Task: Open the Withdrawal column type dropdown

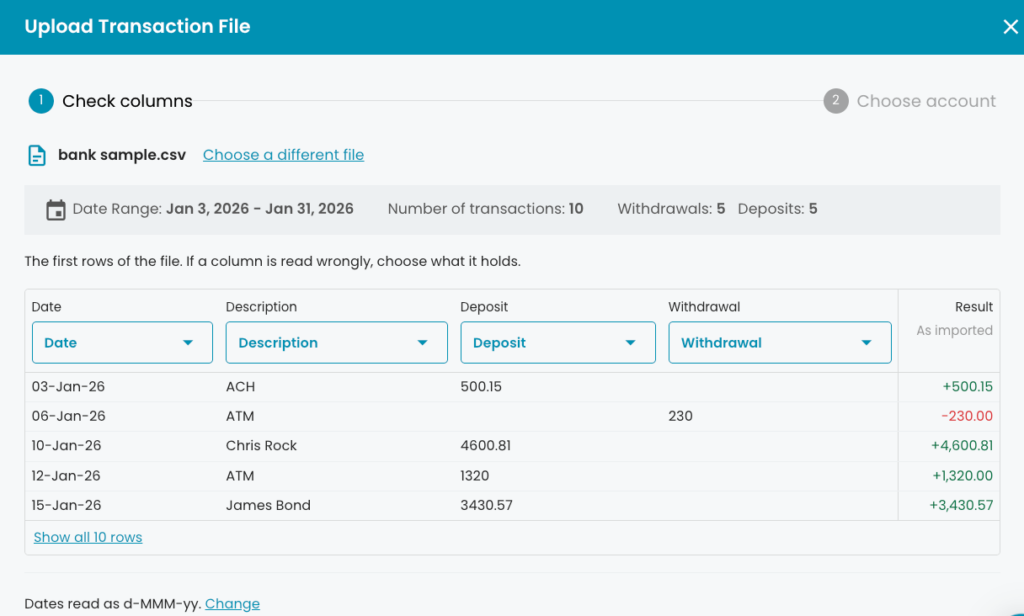Action: (780, 342)
